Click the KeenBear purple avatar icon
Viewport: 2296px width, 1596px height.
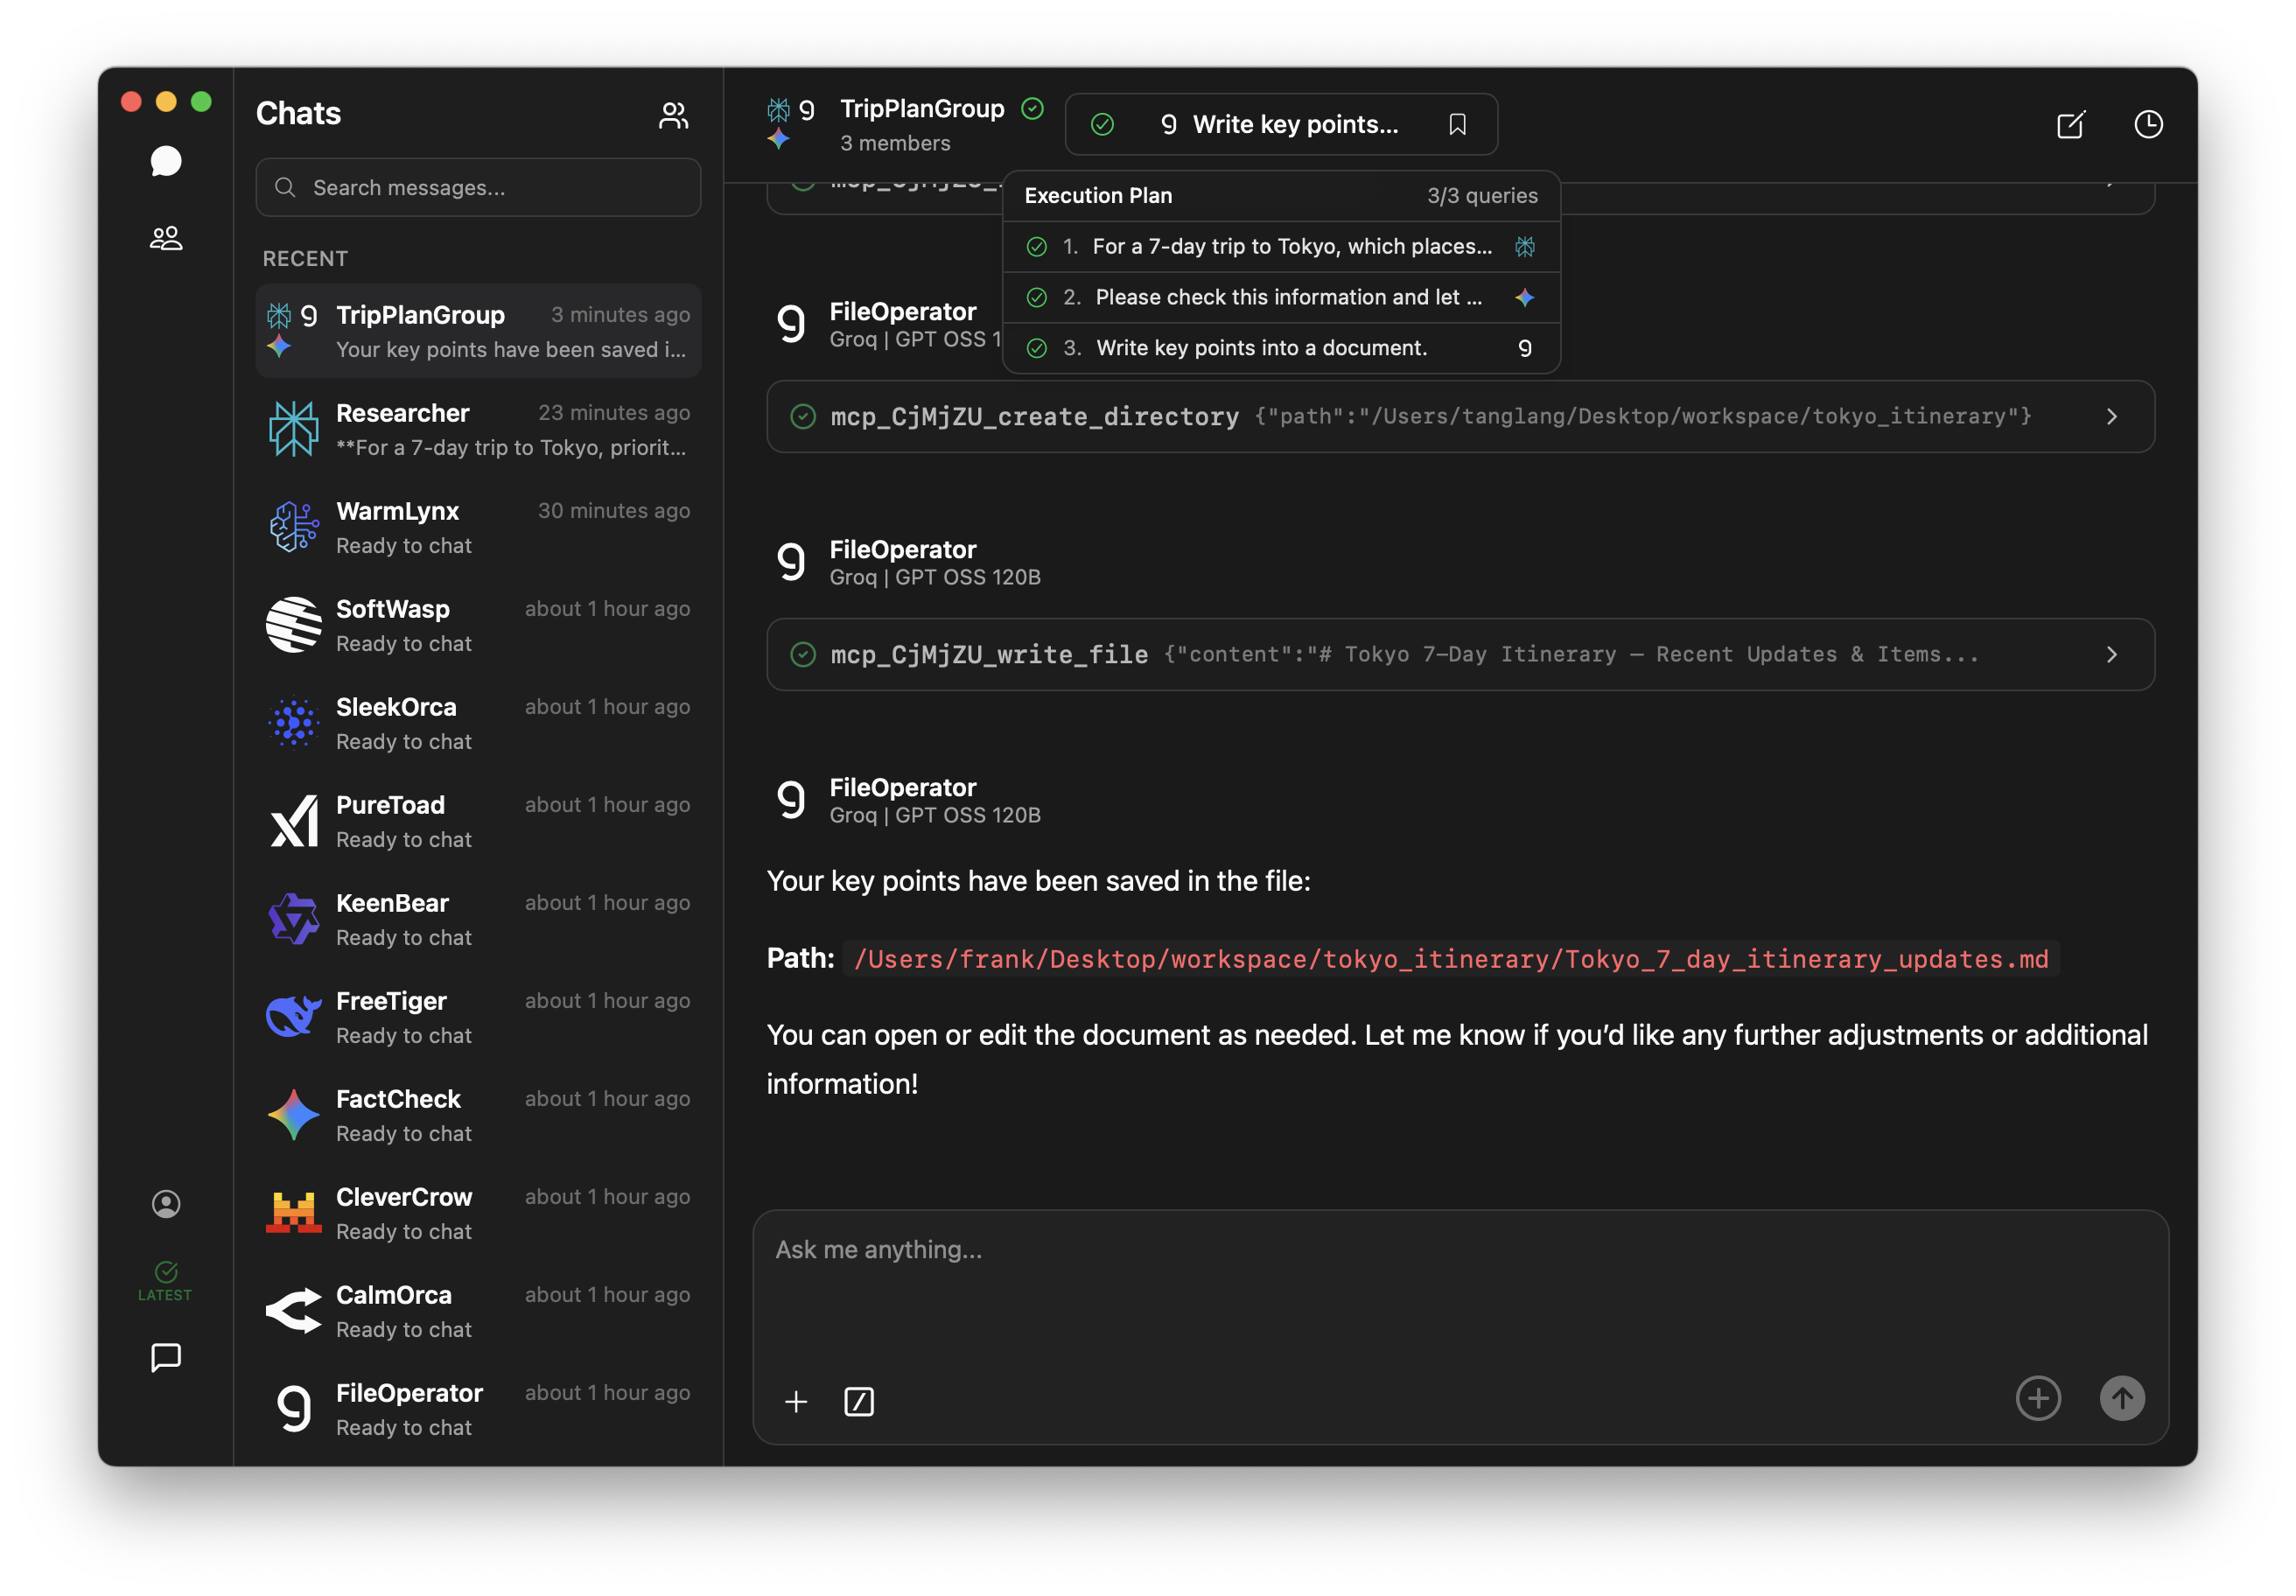coord(293,919)
